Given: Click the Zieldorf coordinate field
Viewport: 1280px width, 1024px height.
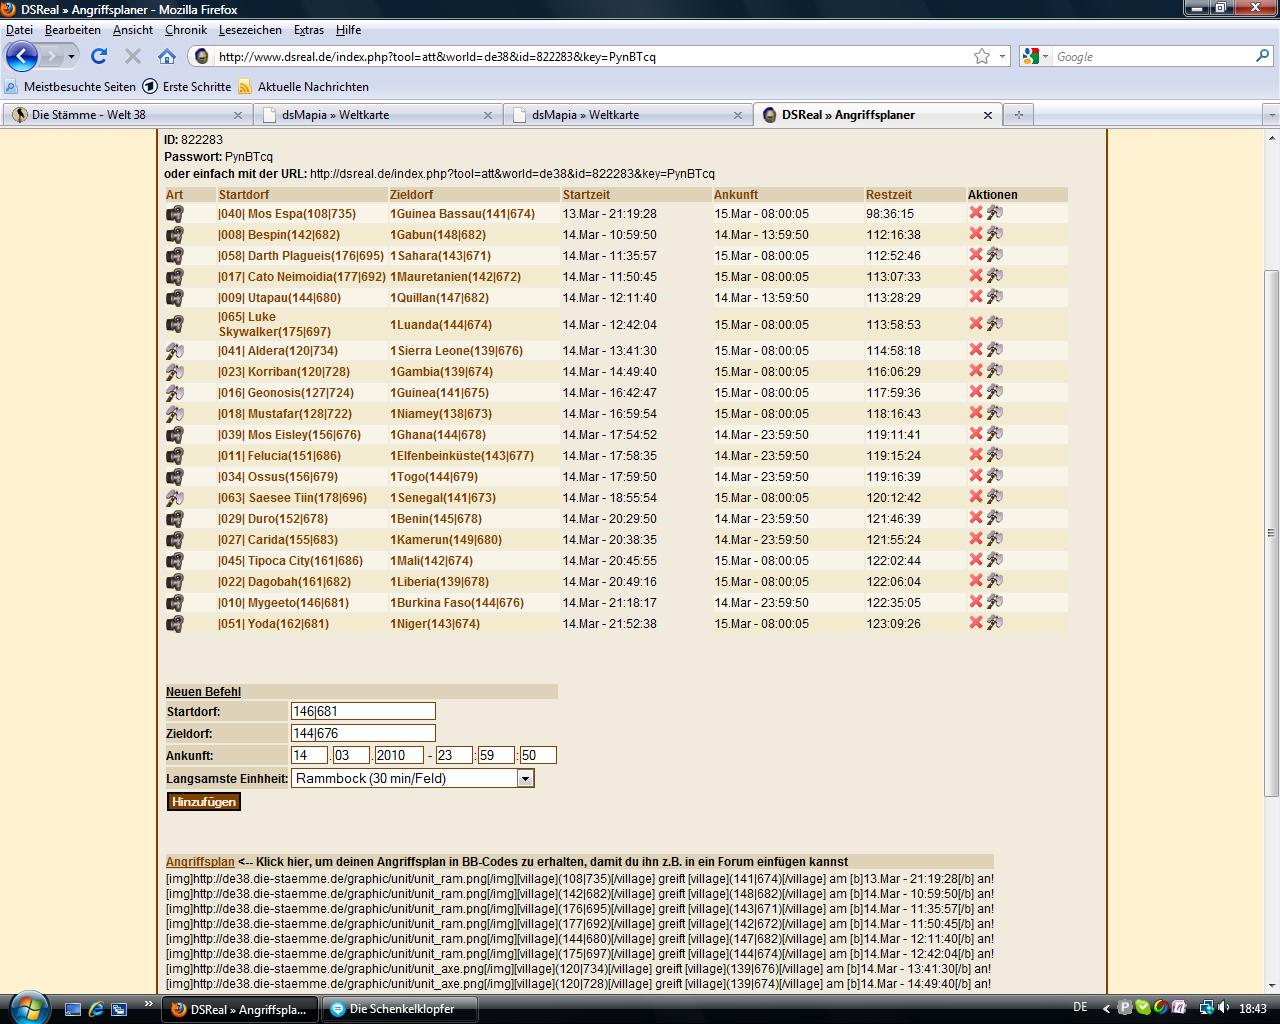Looking at the screenshot, I should 363,733.
